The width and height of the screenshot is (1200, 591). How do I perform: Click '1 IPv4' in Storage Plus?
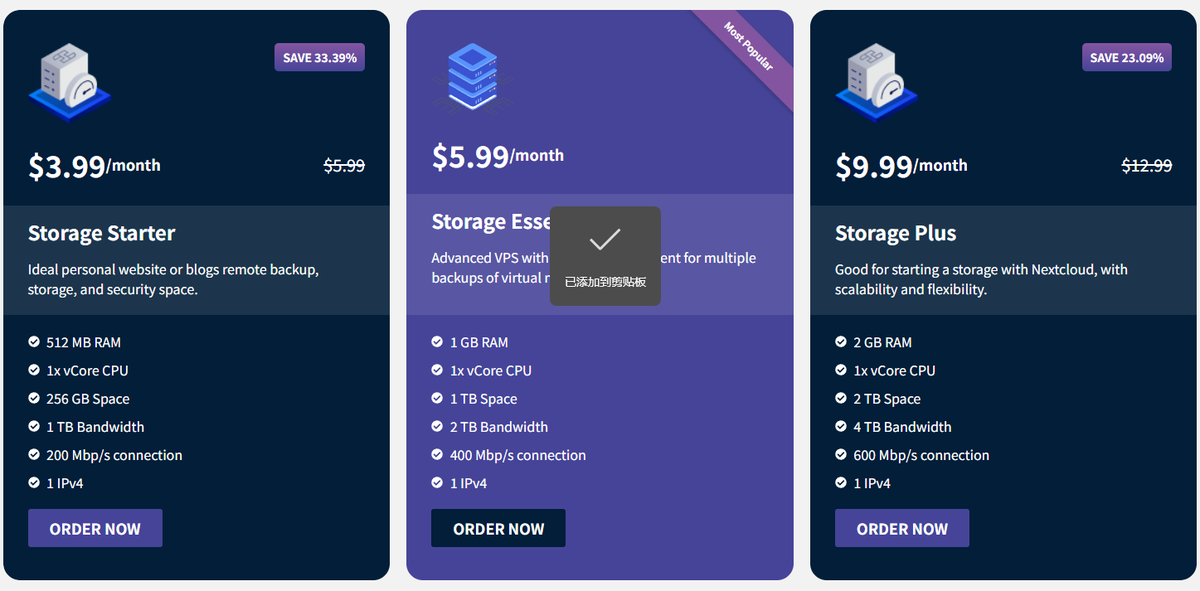872,483
